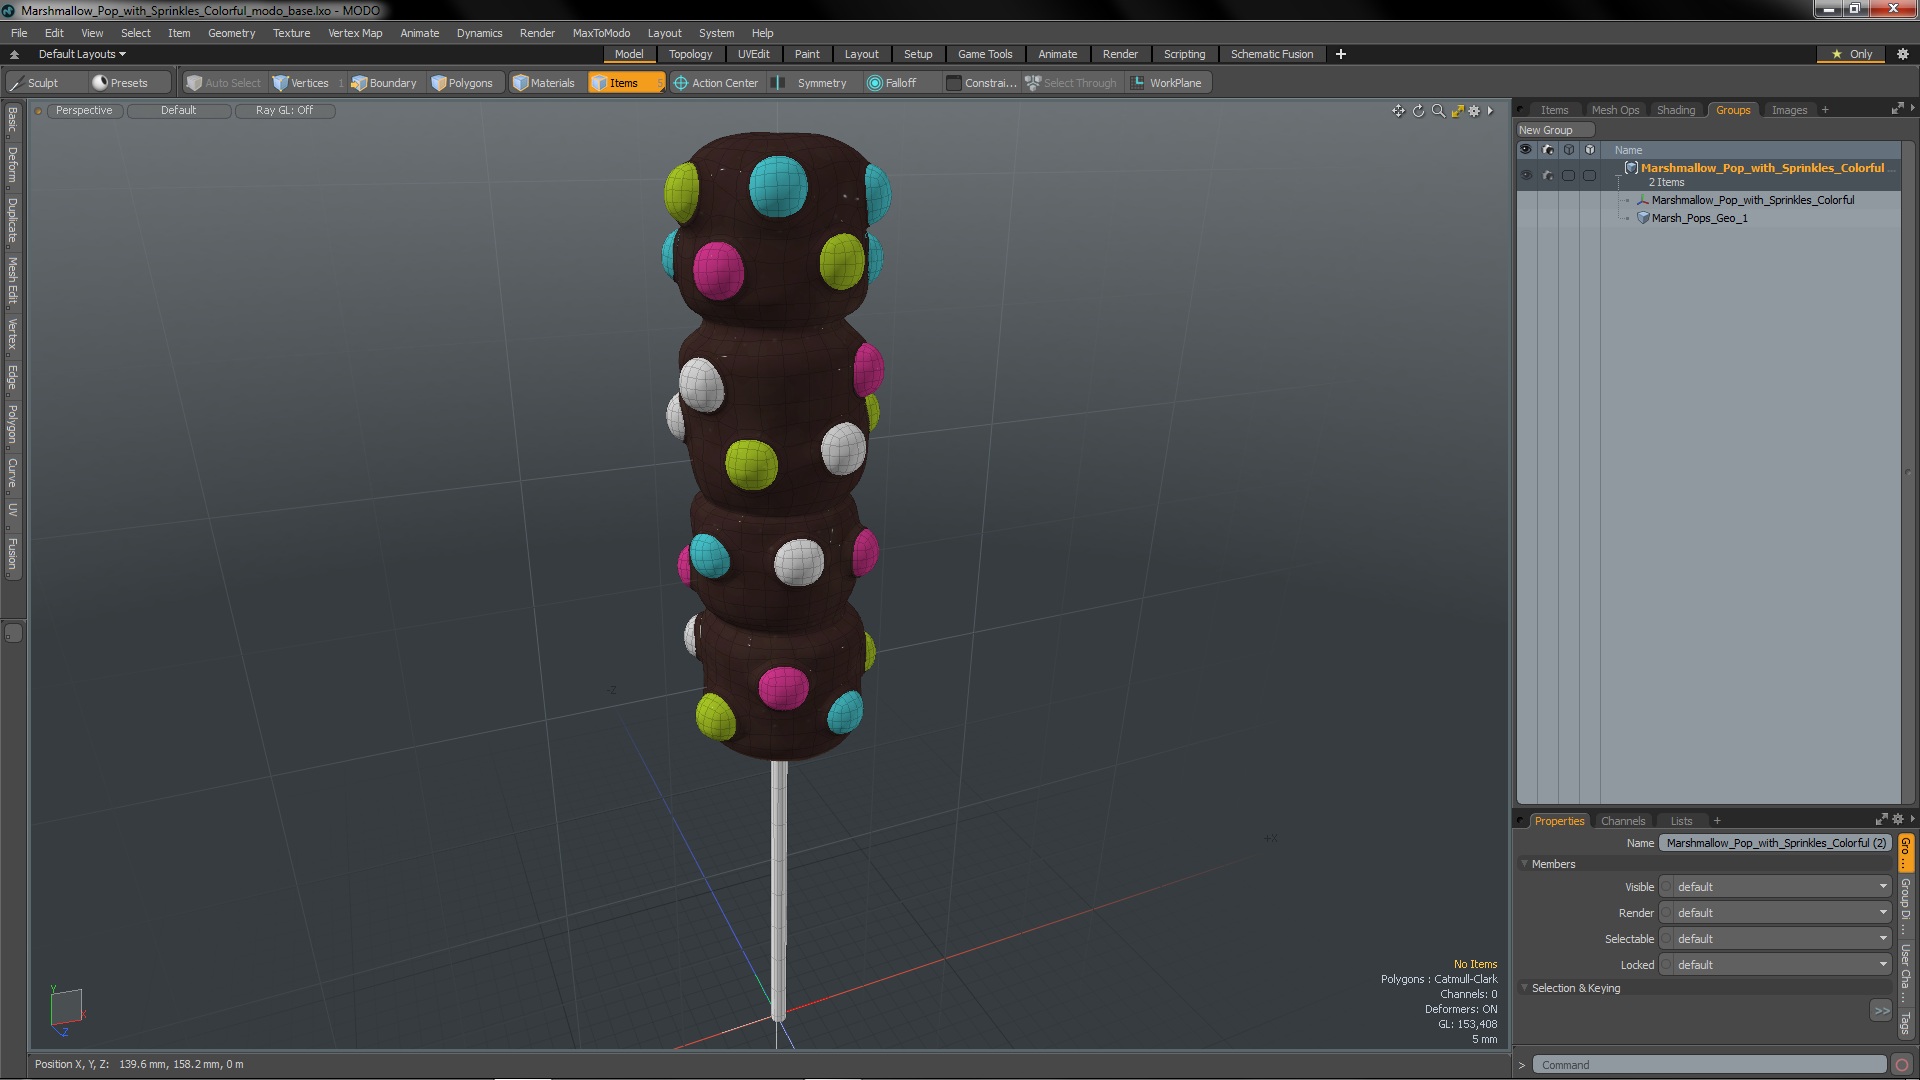Open the Locked dropdown
This screenshot has width=1920, height=1080.
[1776, 965]
